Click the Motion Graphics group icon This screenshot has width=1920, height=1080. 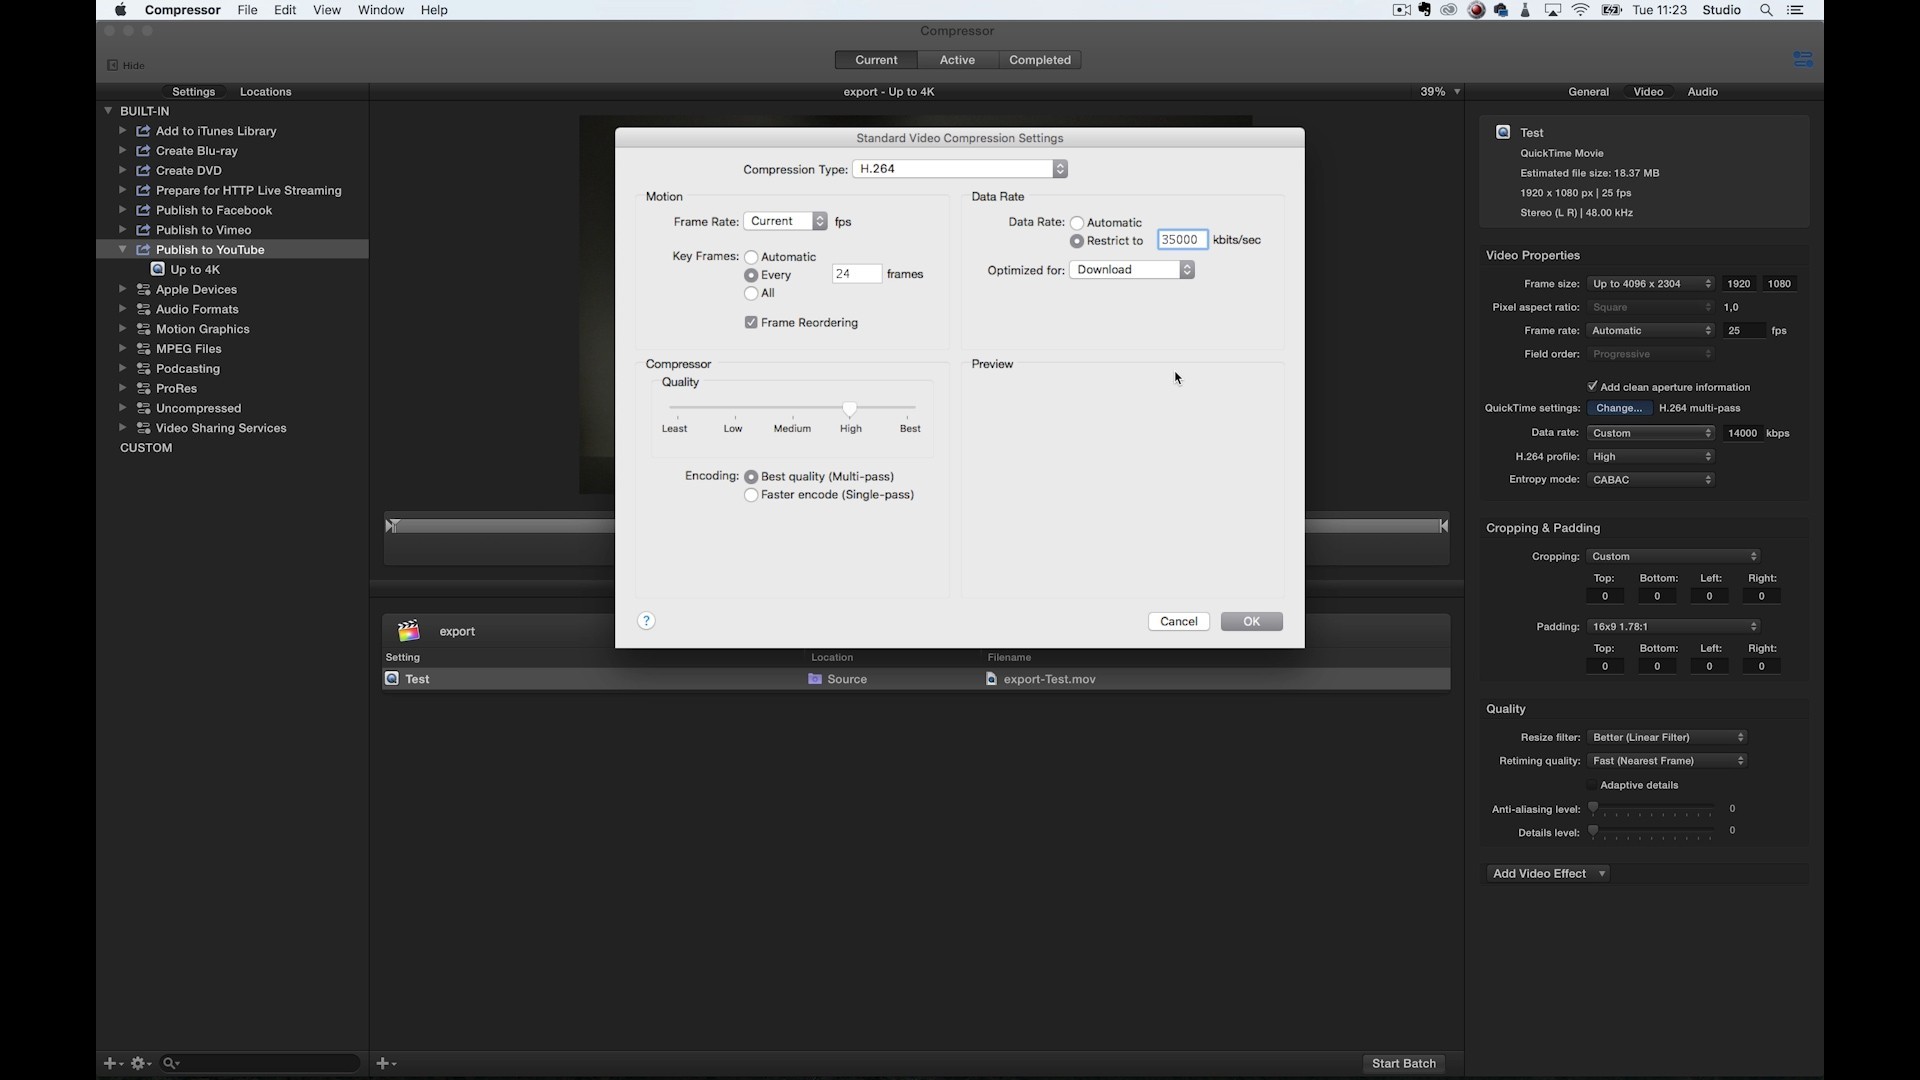tap(143, 329)
